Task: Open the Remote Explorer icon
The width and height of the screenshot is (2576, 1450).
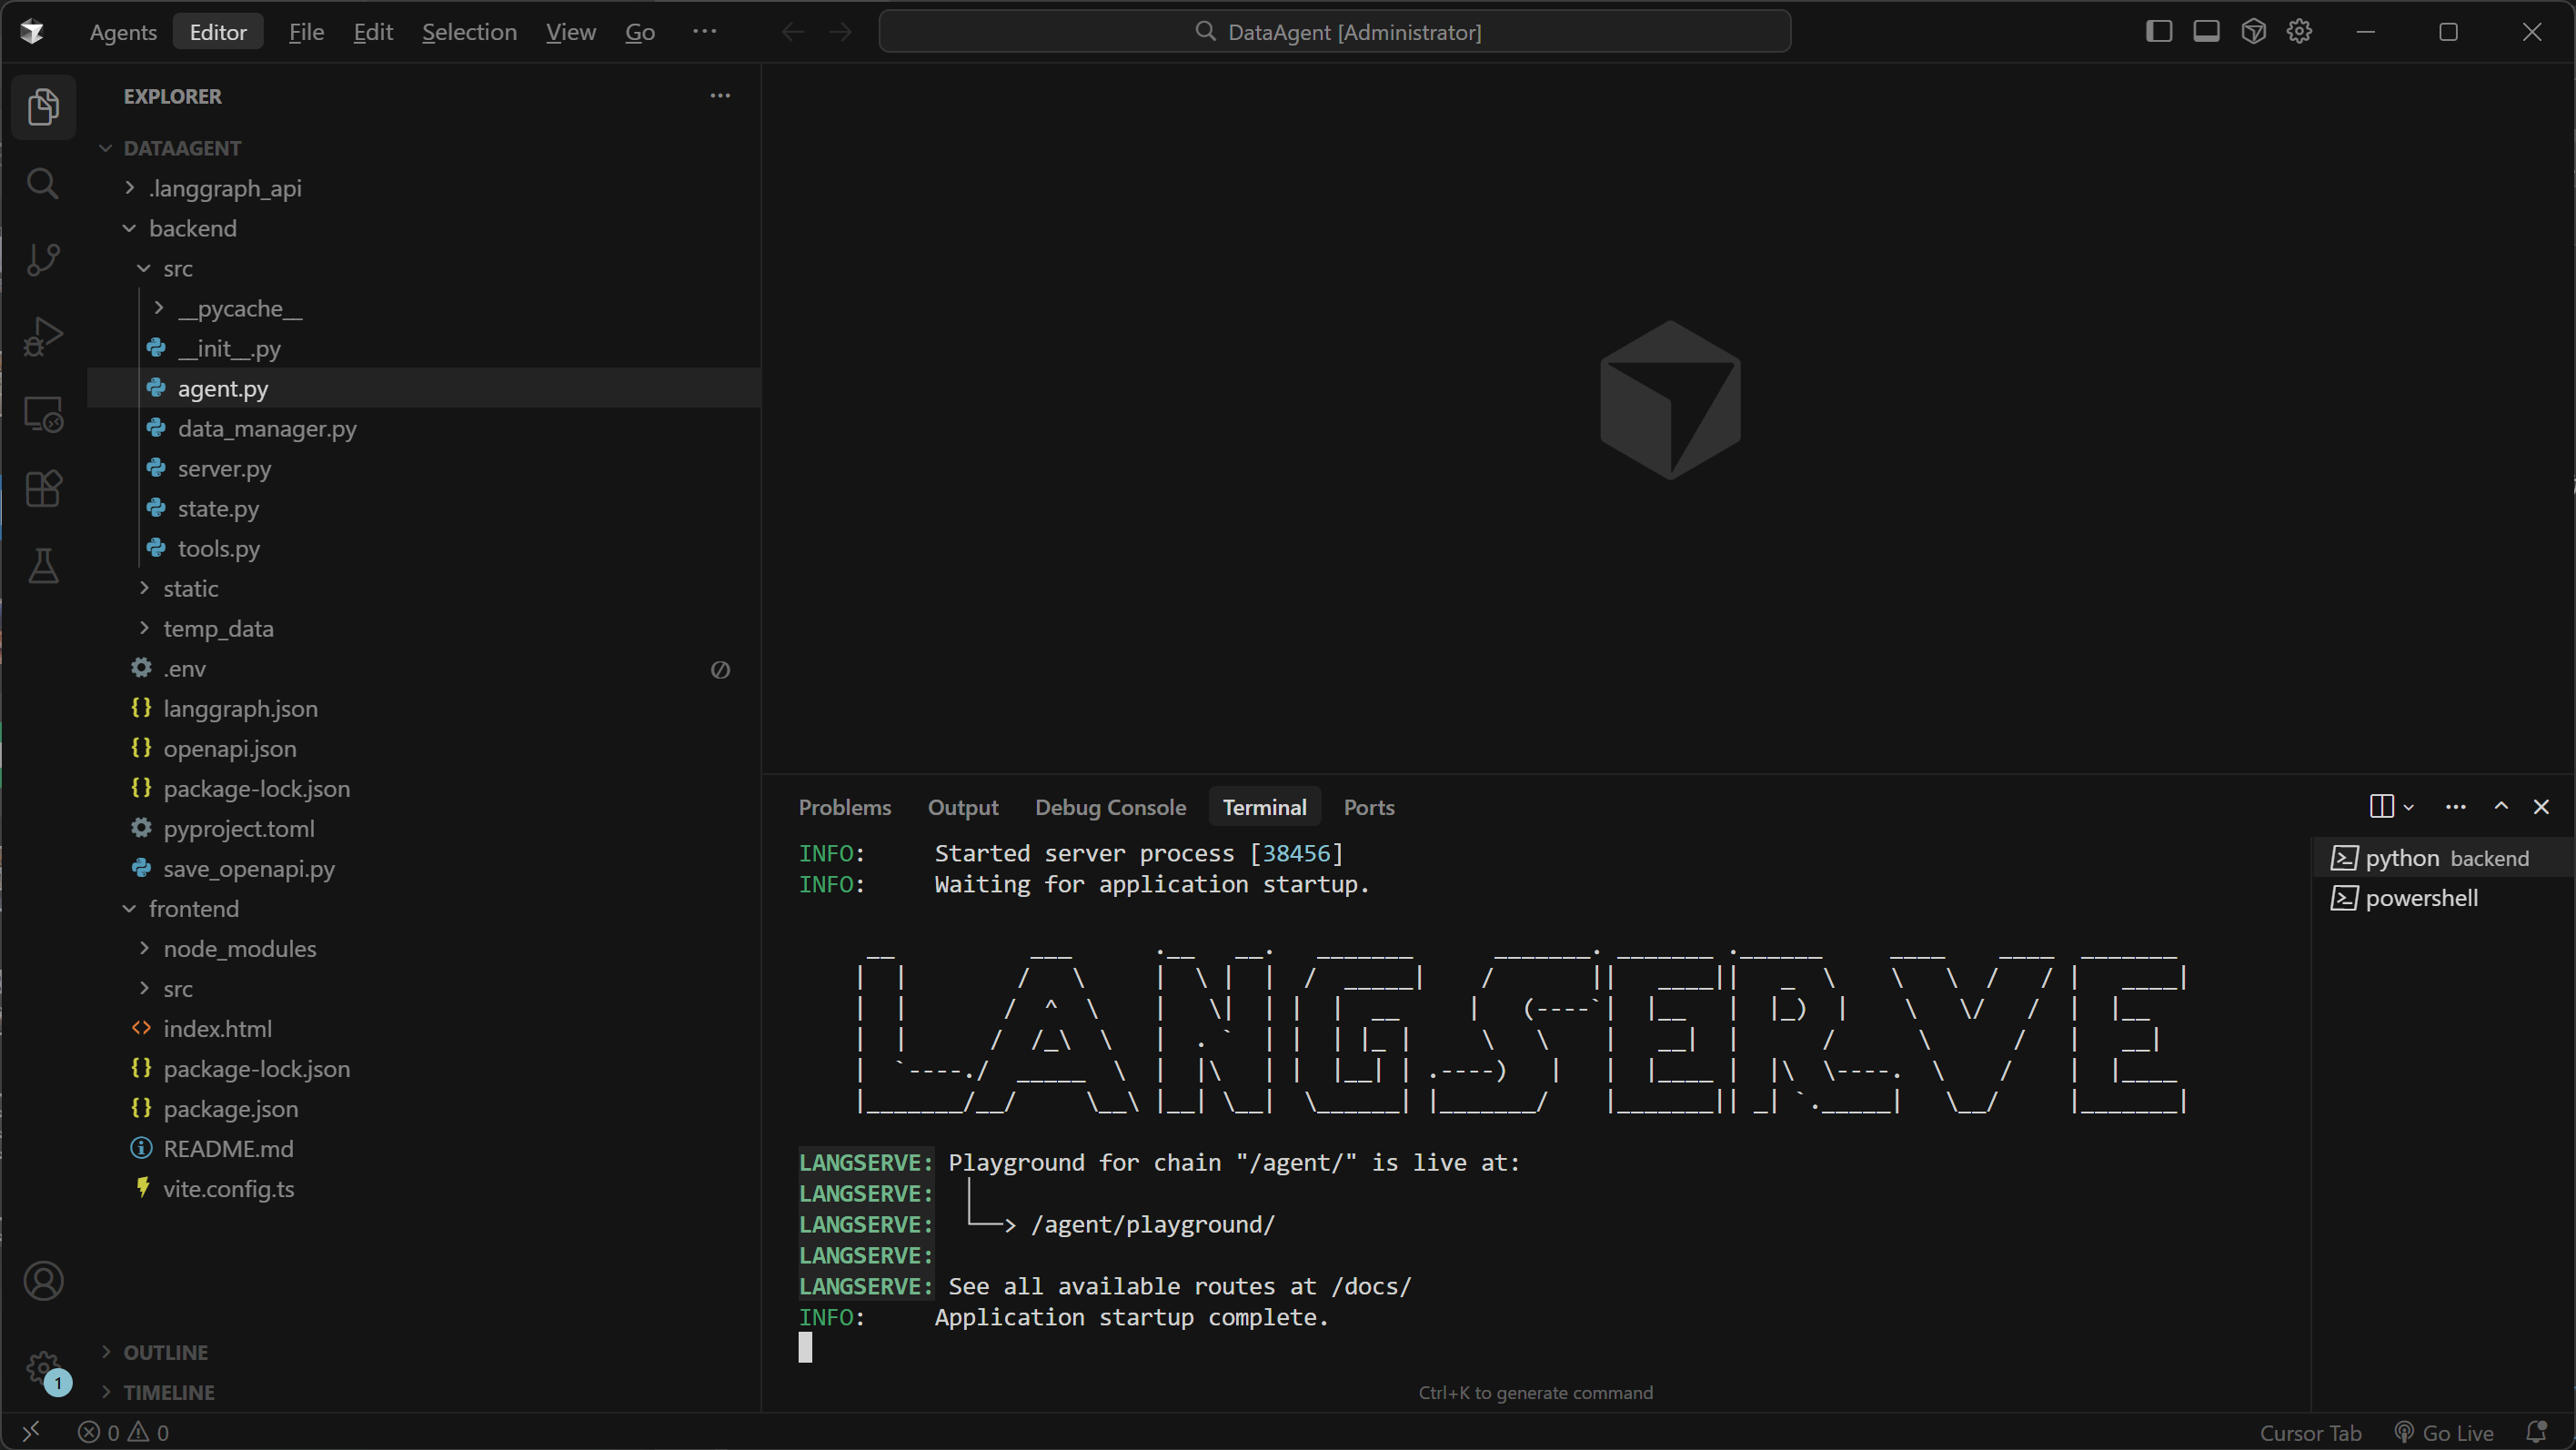Action: 43,413
